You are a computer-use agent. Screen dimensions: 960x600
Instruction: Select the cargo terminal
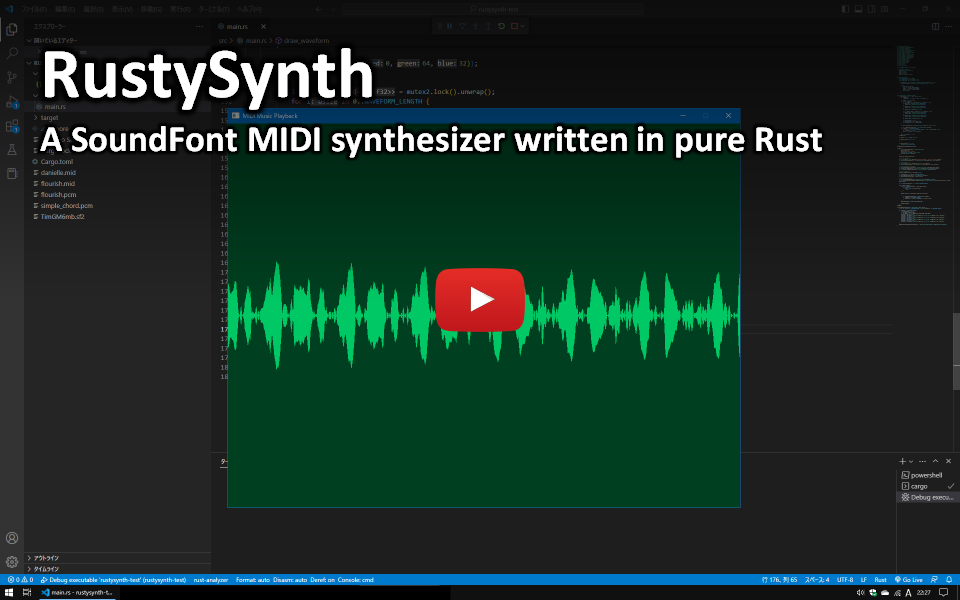click(x=918, y=486)
